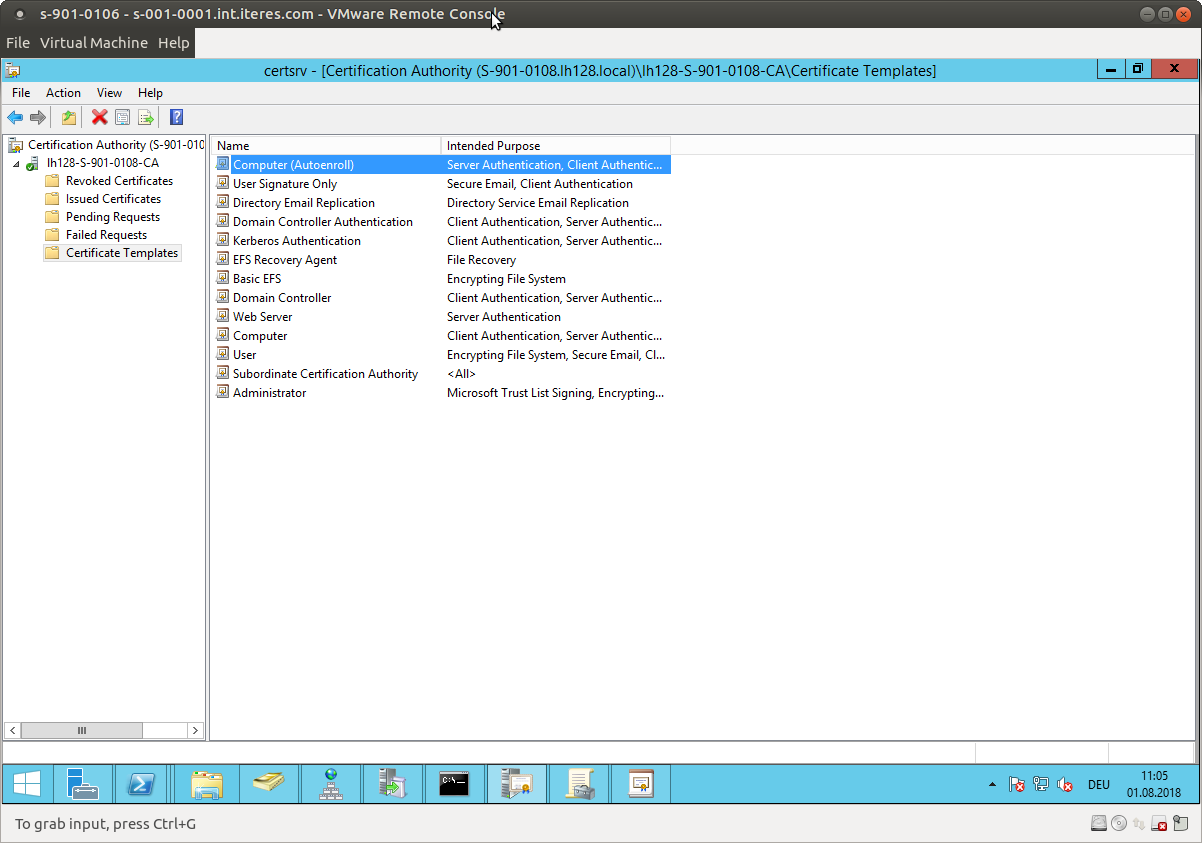Viewport: 1202px width, 843px height.
Task: Open Properties from the certsrv toolbar
Action: coord(122,117)
